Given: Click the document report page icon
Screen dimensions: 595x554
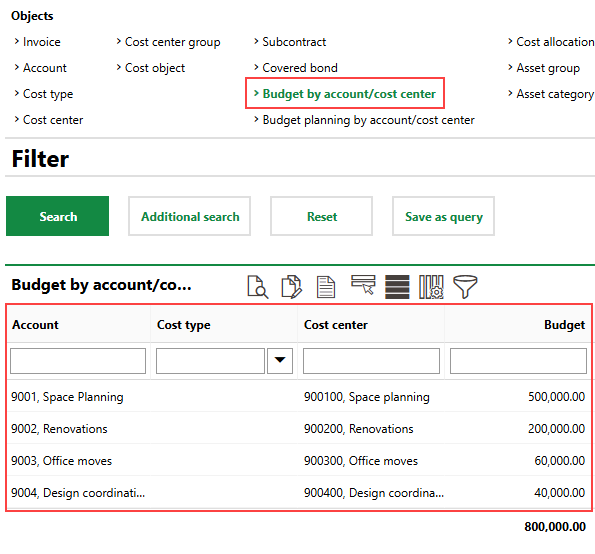Looking at the screenshot, I should [326, 287].
